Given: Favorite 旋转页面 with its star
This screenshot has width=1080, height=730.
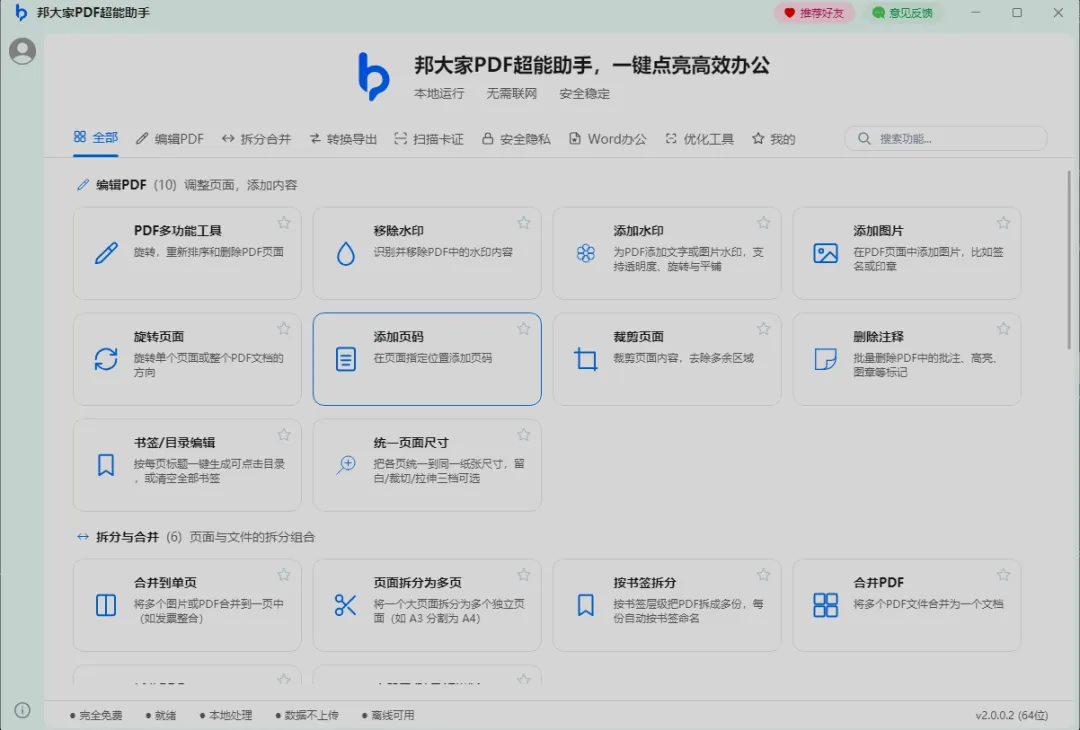Looking at the screenshot, I should pyautogui.click(x=284, y=328).
